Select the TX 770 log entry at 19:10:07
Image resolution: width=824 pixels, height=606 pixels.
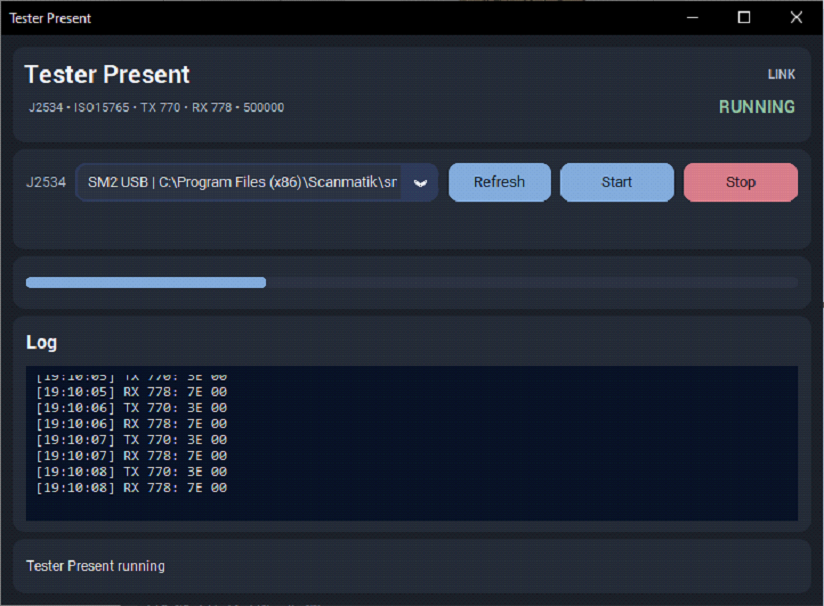pyautogui.click(x=131, y=440)
